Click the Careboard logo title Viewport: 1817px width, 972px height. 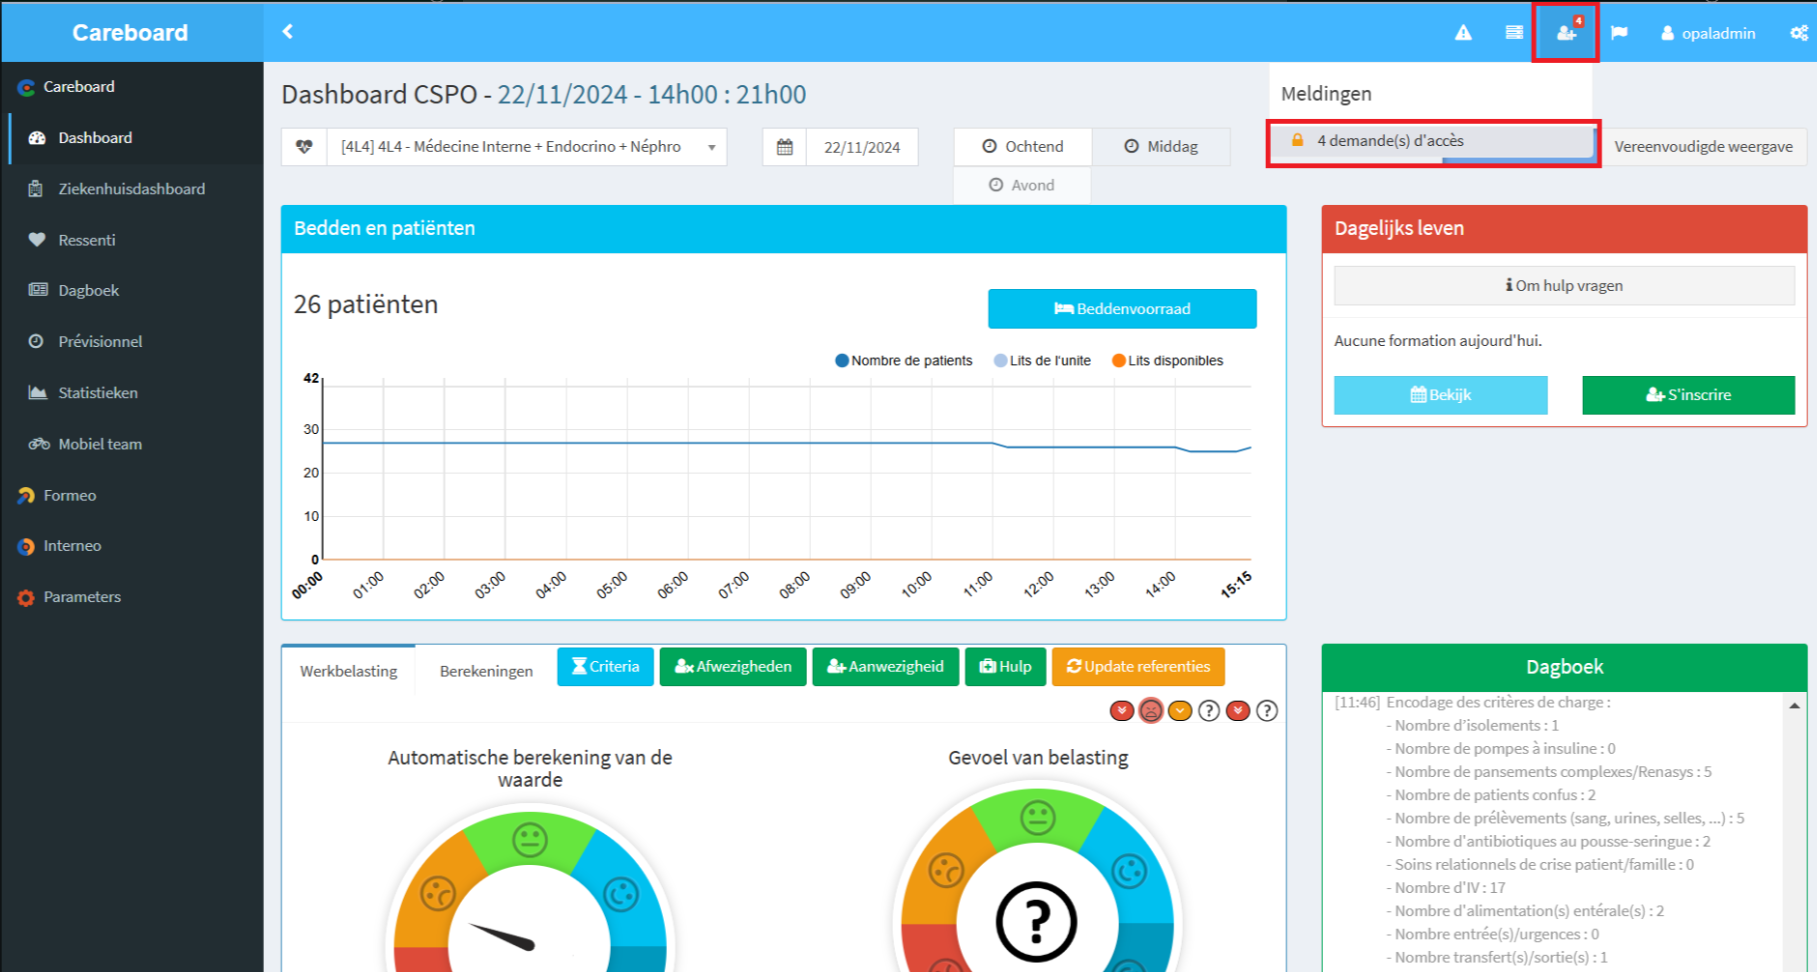click(130, 33)
